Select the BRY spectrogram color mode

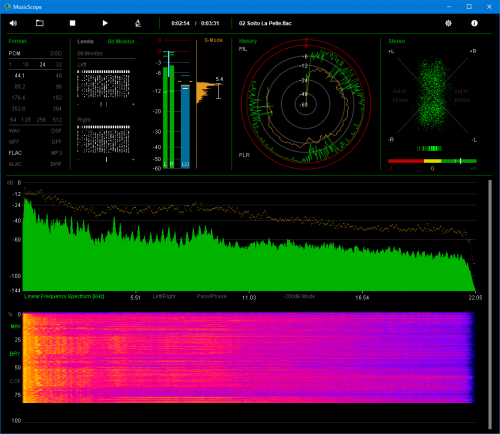coord(15,354)
